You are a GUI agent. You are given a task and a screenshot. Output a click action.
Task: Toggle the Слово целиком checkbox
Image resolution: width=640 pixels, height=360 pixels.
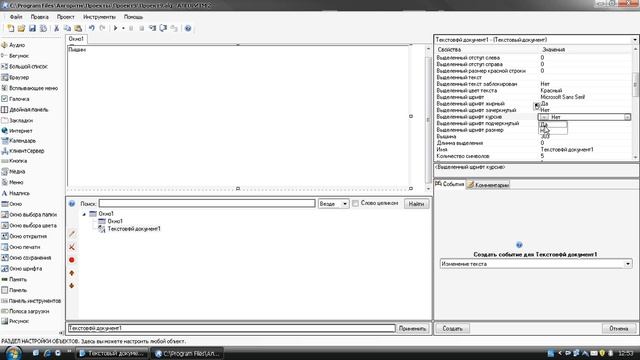(356, 203)
